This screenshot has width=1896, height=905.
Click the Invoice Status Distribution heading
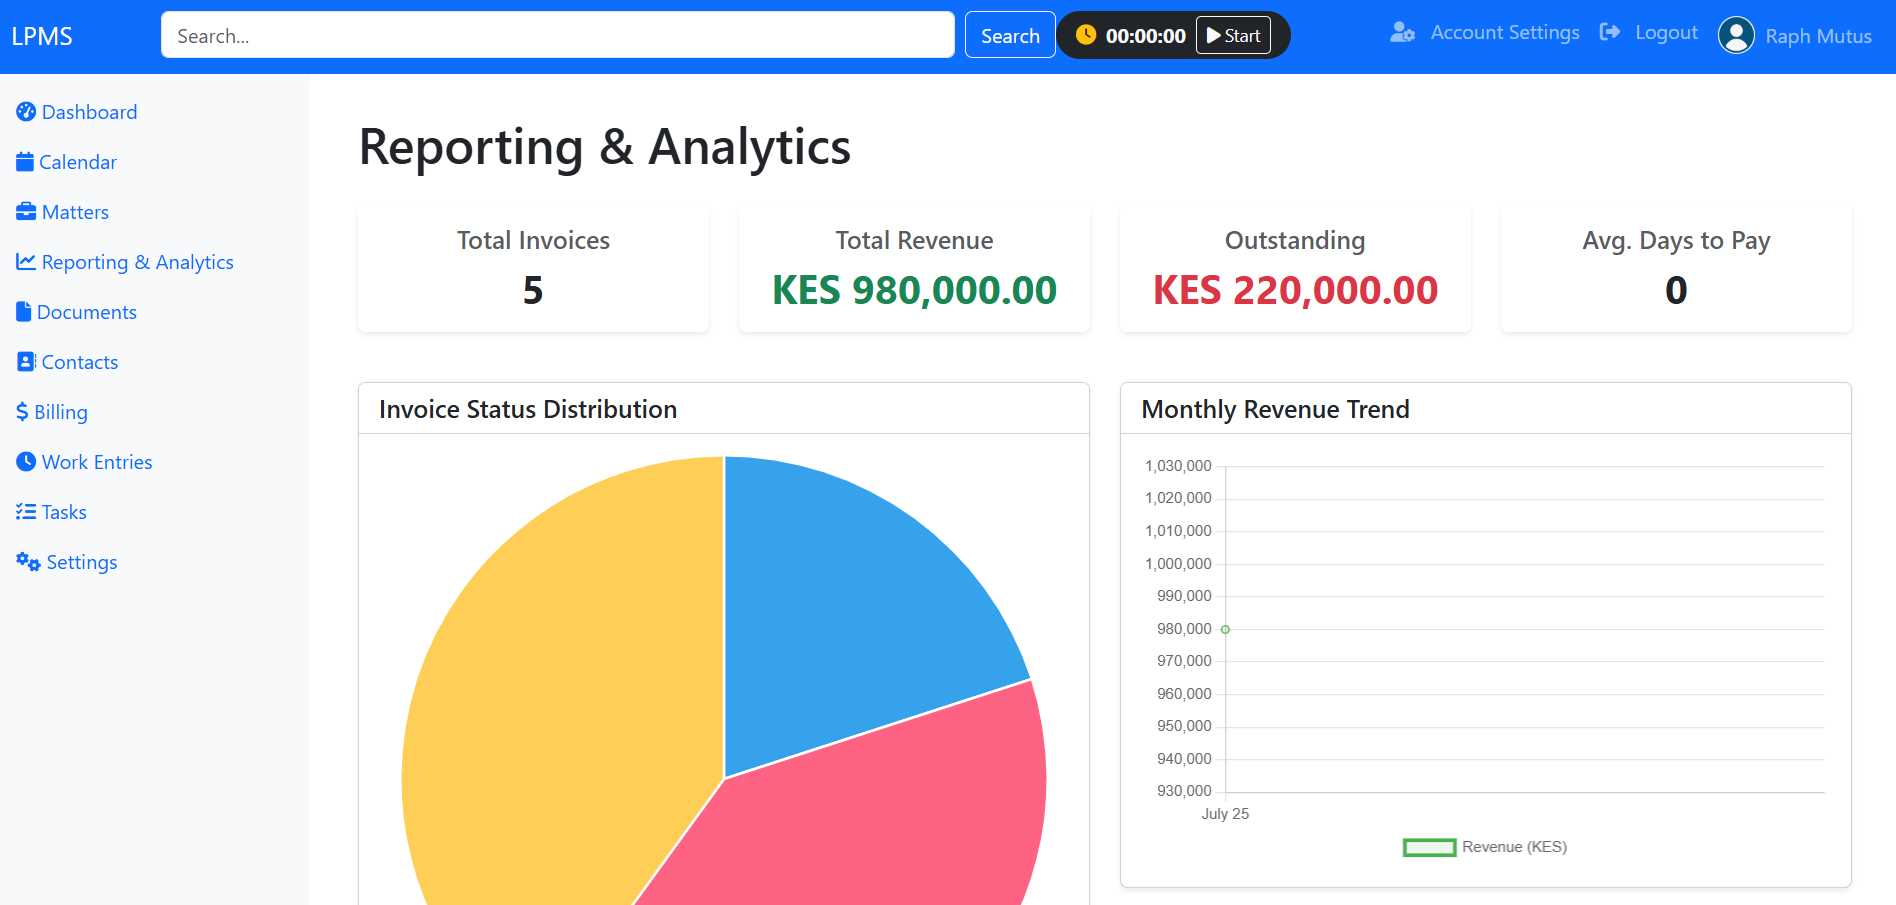pos(528,409)
